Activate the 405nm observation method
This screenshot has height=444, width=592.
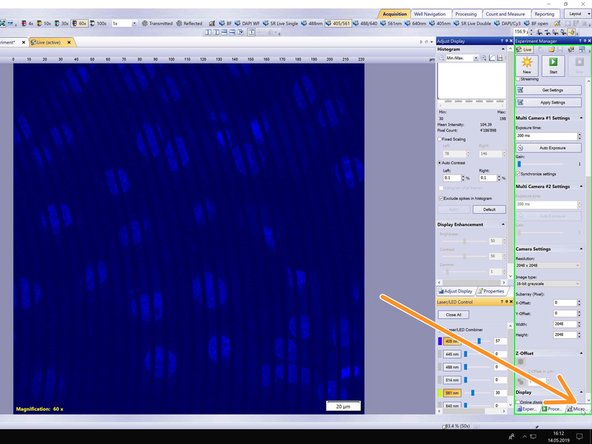coord(439,23)
